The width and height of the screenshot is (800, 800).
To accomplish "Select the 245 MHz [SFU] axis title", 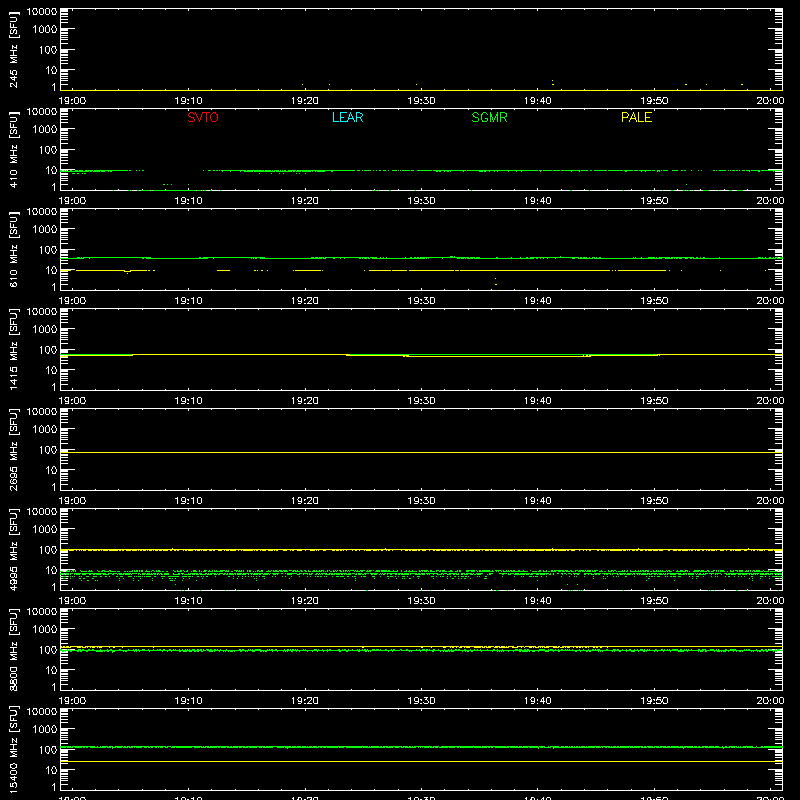I will point(13,49).
